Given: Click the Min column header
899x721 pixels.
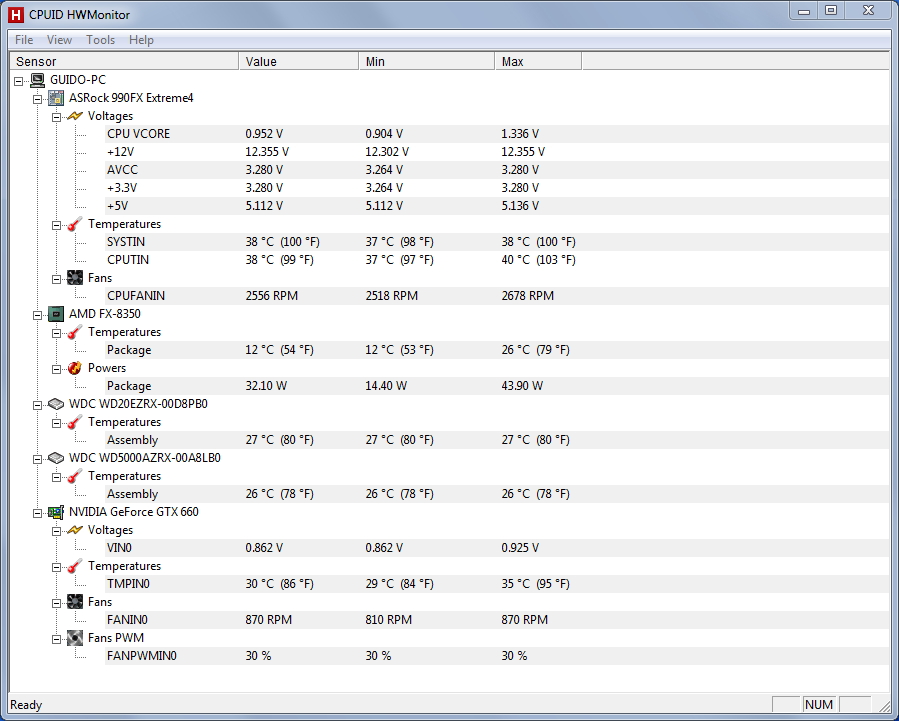Looking at the screenshot, I should click(427, 61).
